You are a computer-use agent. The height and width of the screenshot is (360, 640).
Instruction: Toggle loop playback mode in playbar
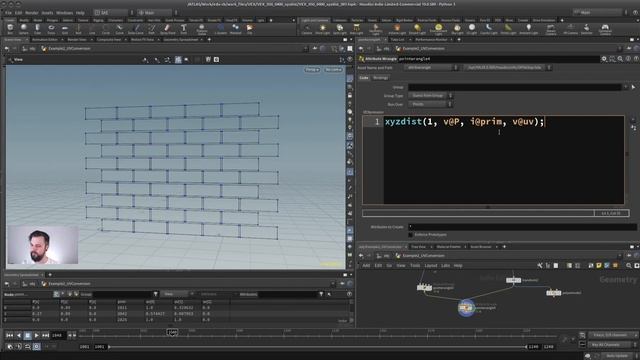click(x=27, y=347)
